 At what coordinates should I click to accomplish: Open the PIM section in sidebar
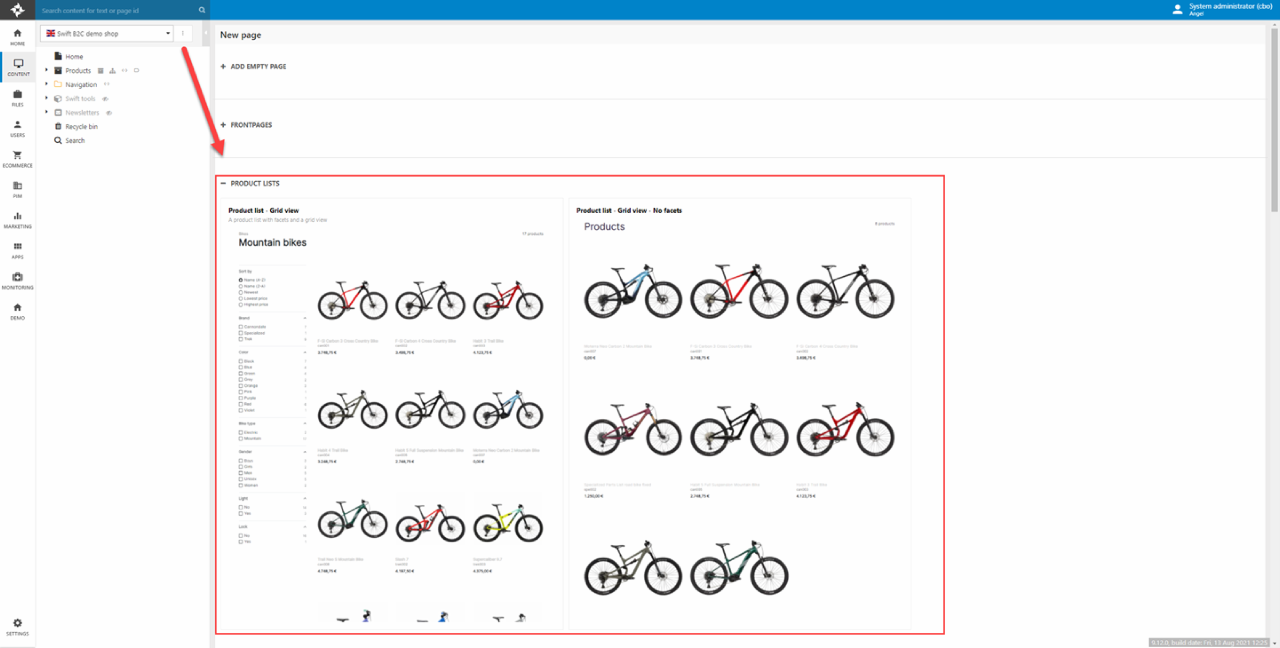17,189
